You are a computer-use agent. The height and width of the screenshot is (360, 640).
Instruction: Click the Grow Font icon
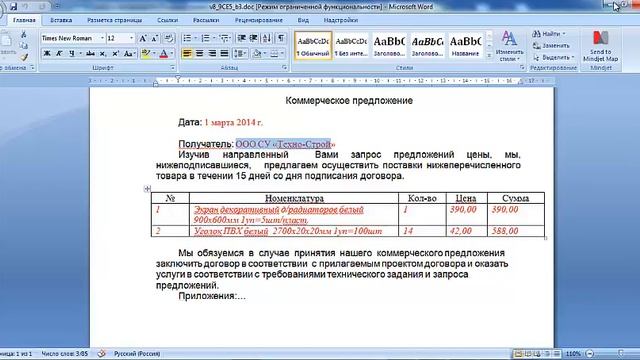click(142, 38)
